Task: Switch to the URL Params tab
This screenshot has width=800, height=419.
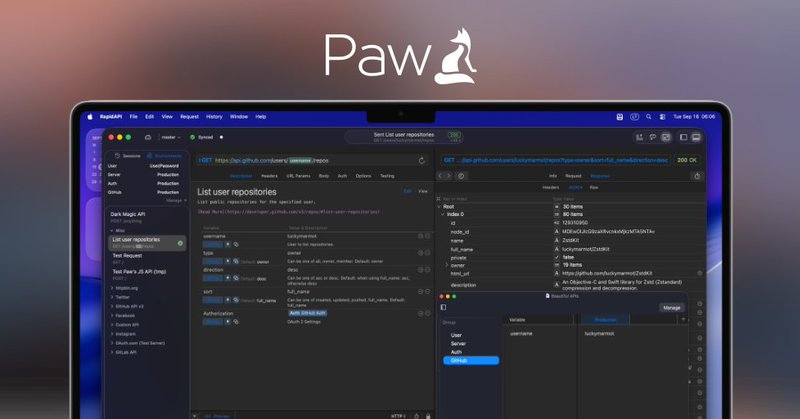Action: click(x=298, y=176)
